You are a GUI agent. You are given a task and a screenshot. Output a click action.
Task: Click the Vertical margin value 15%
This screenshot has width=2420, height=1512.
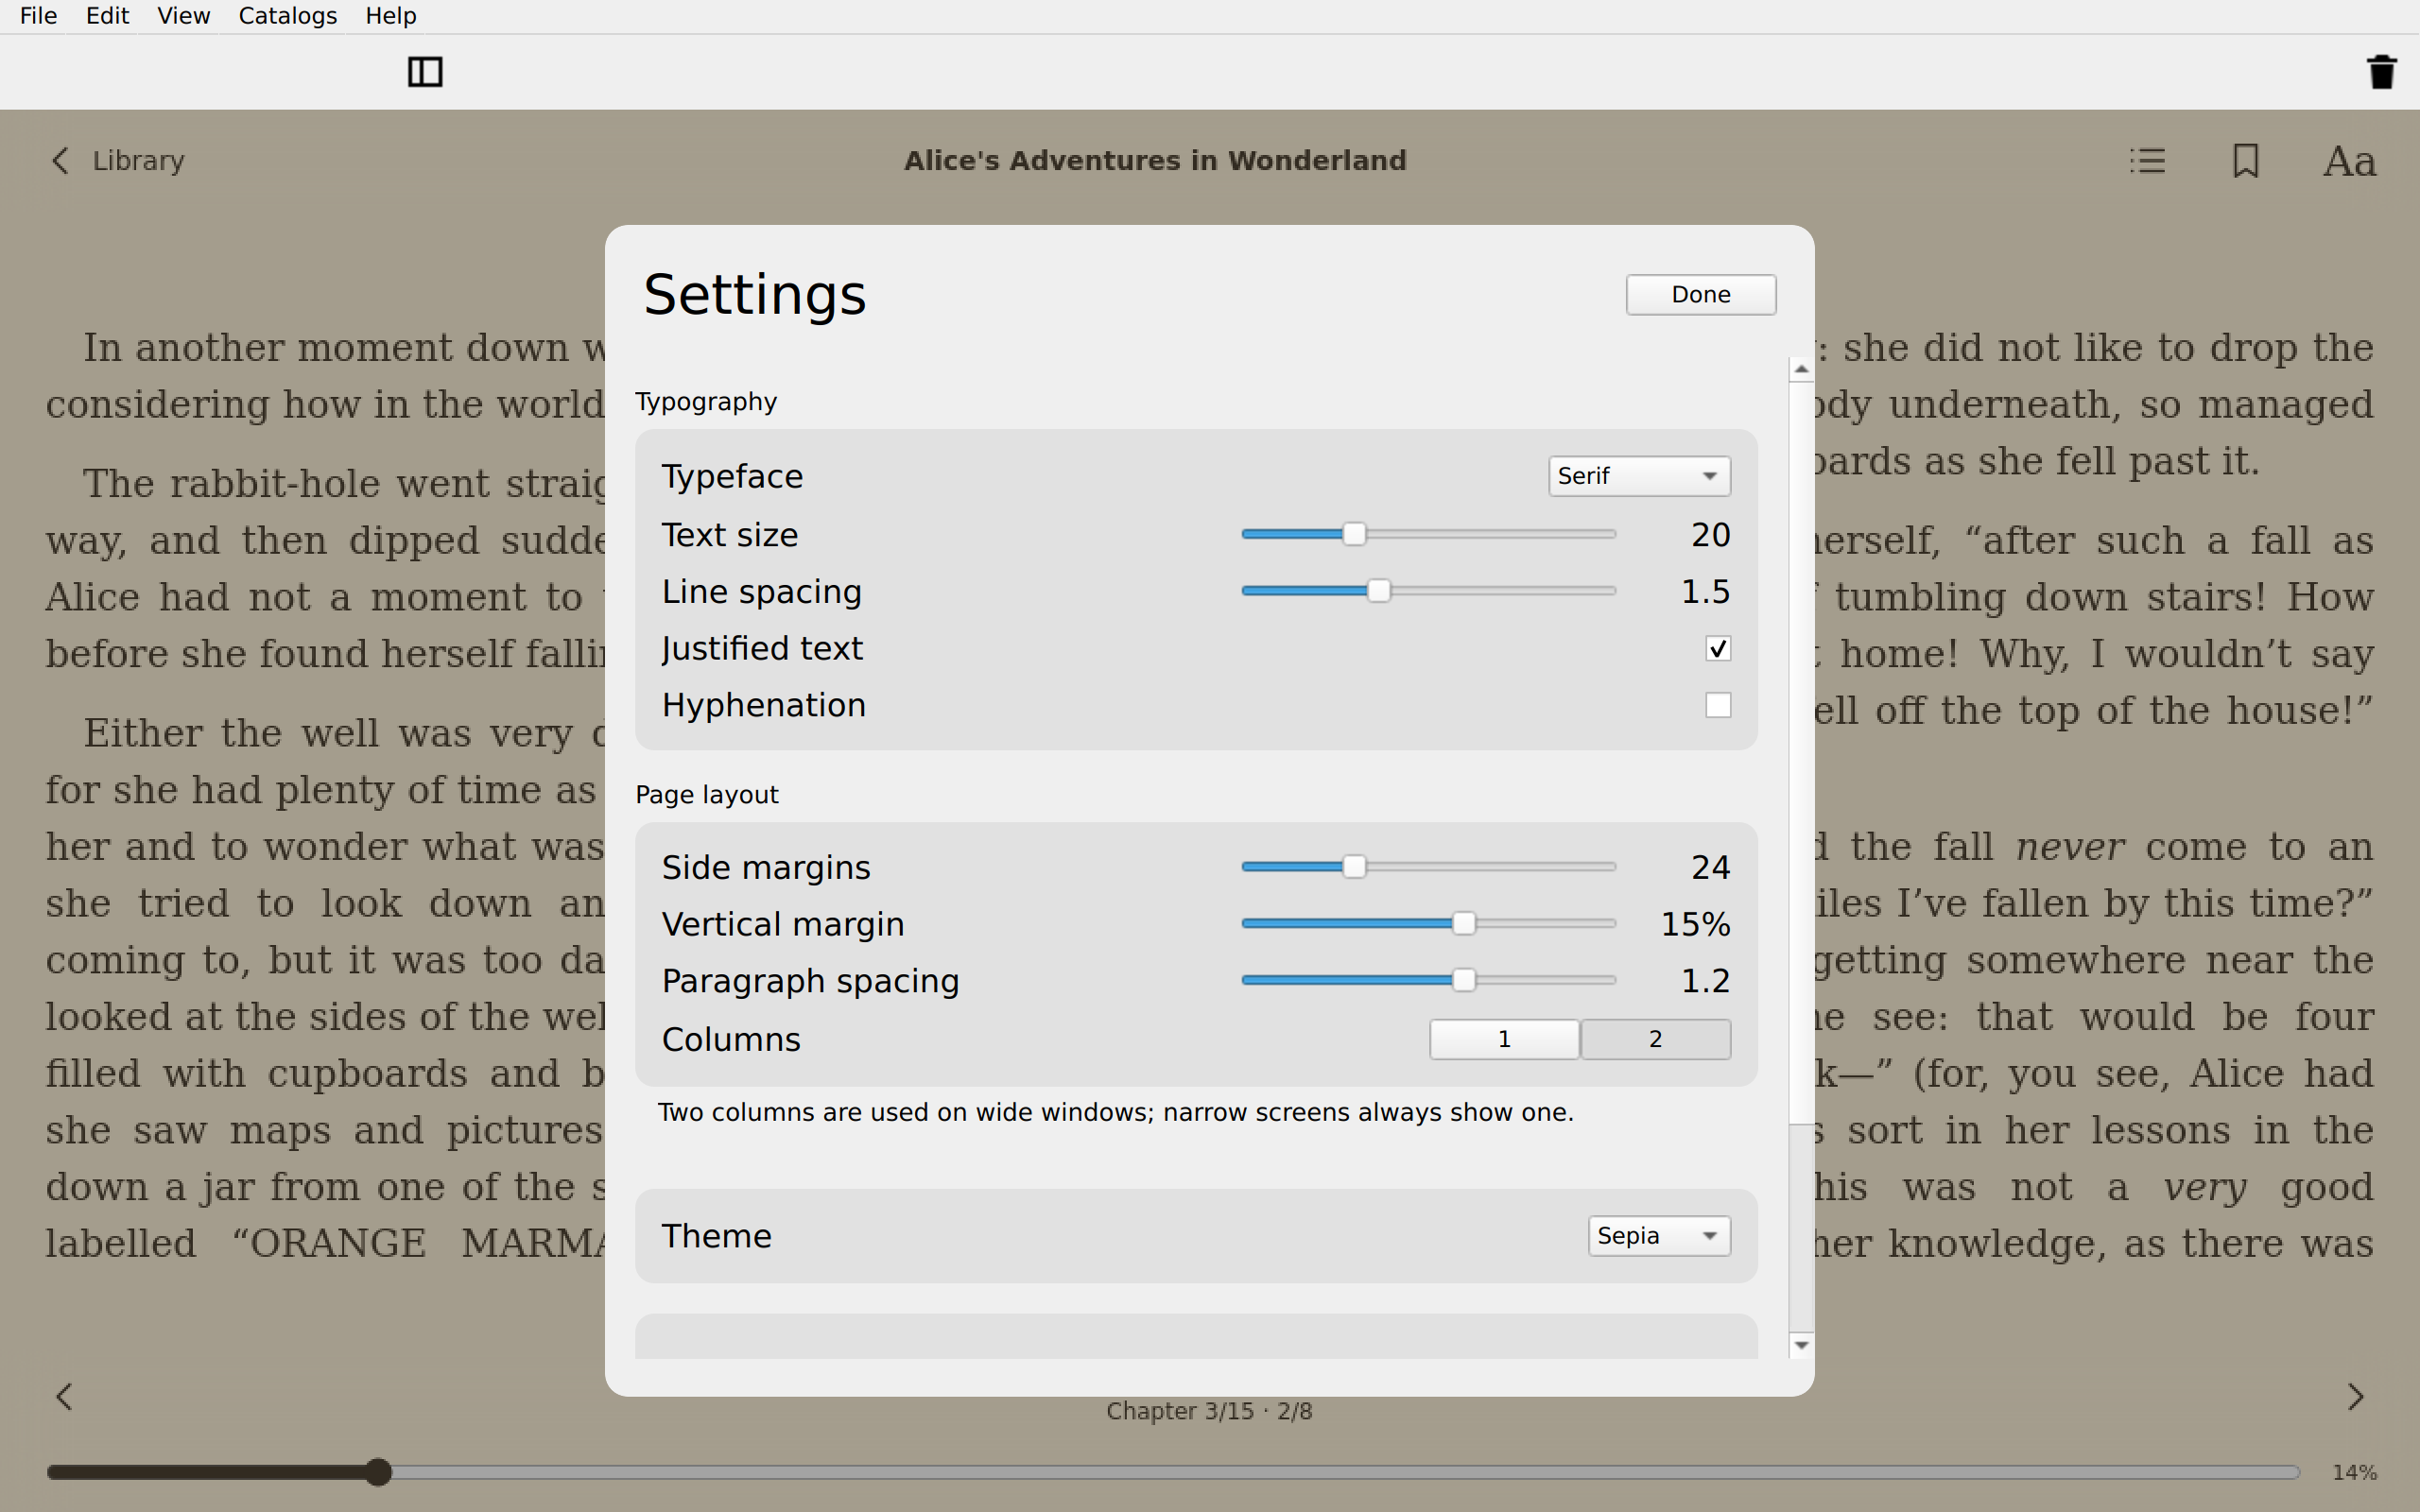1695,924
